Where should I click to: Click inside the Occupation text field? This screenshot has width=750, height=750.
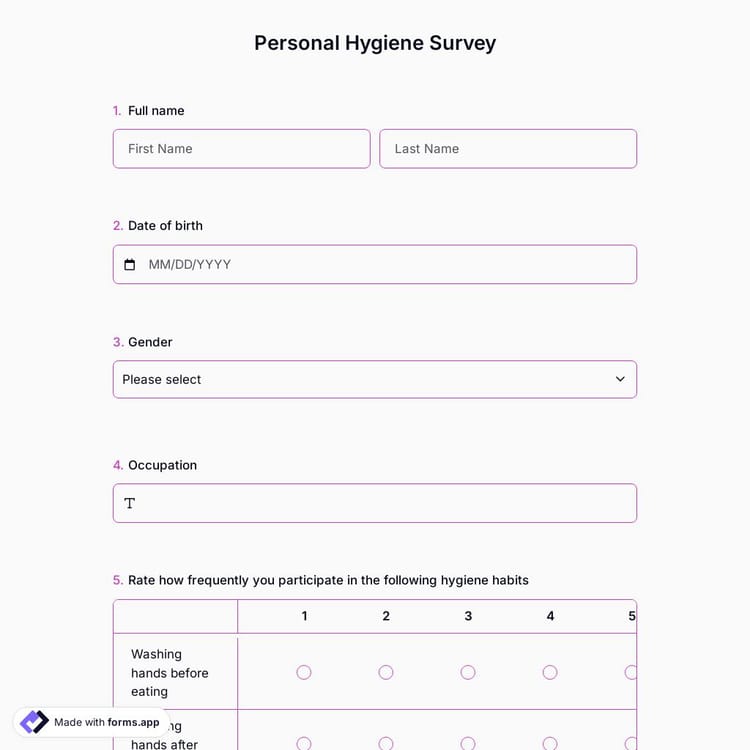(x=385, y=503)
